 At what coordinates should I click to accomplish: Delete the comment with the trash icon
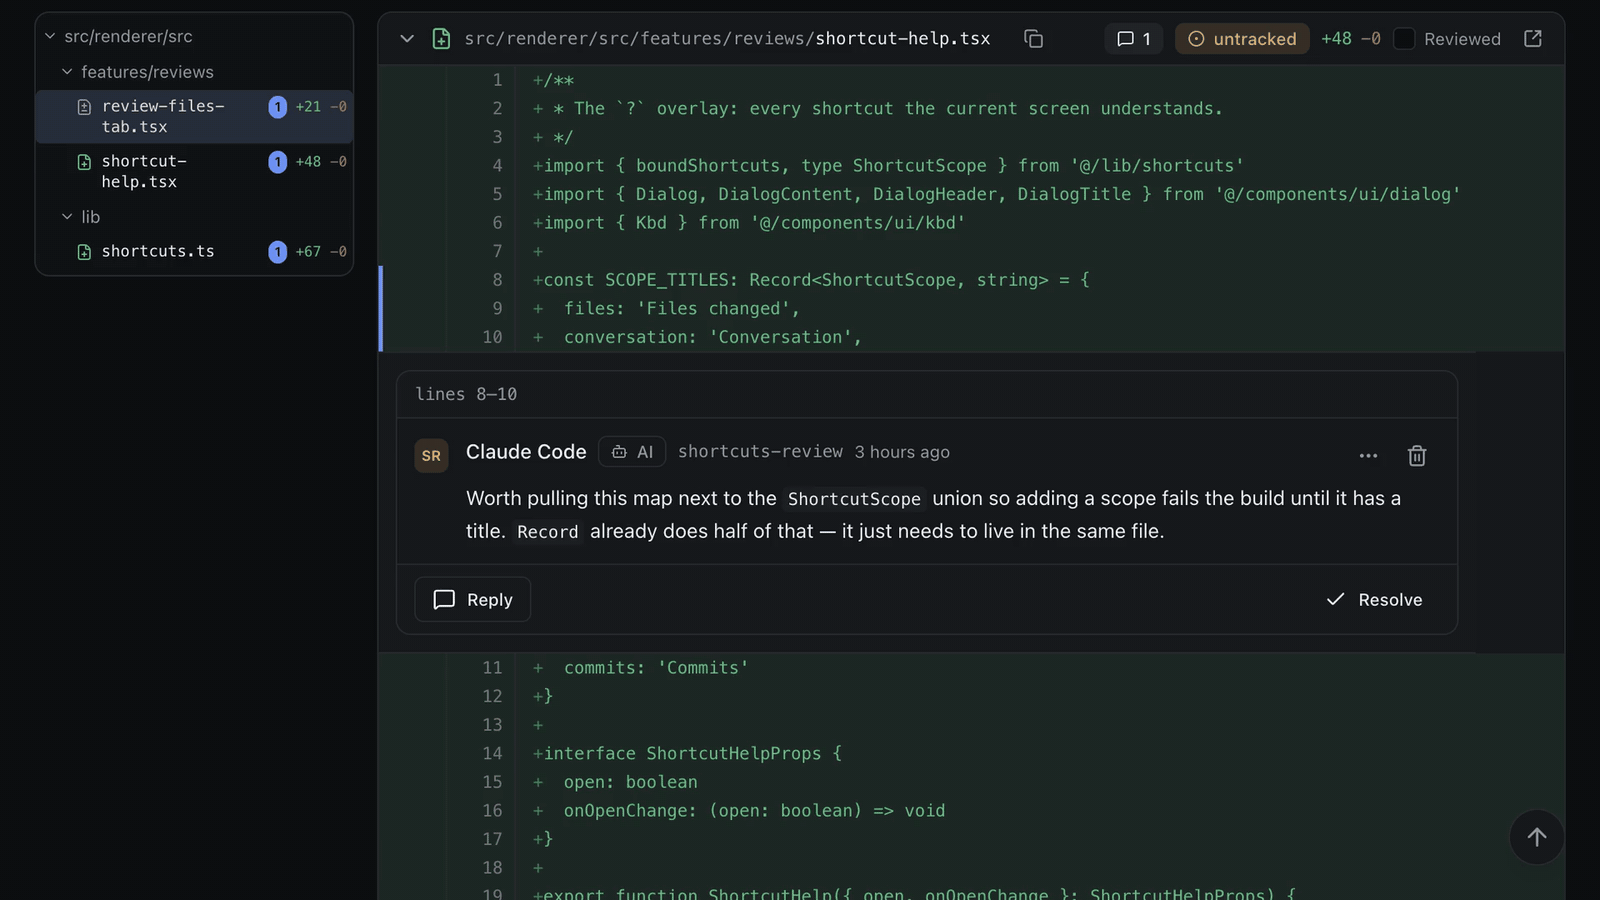[x=1417, y=456]
